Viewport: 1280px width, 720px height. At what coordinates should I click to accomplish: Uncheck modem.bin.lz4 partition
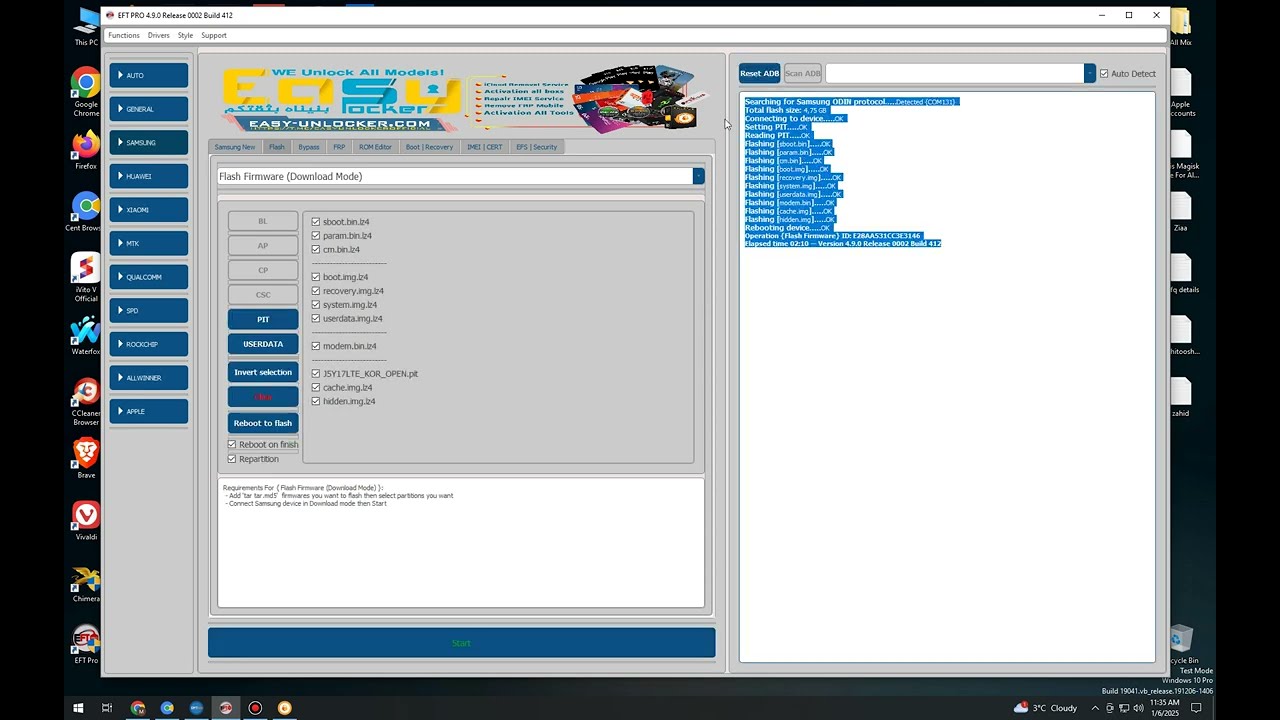tap(316, 346)
